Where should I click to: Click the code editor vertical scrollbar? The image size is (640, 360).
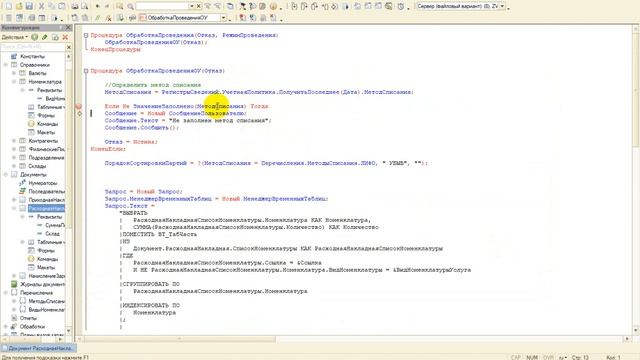coord(636,178)
